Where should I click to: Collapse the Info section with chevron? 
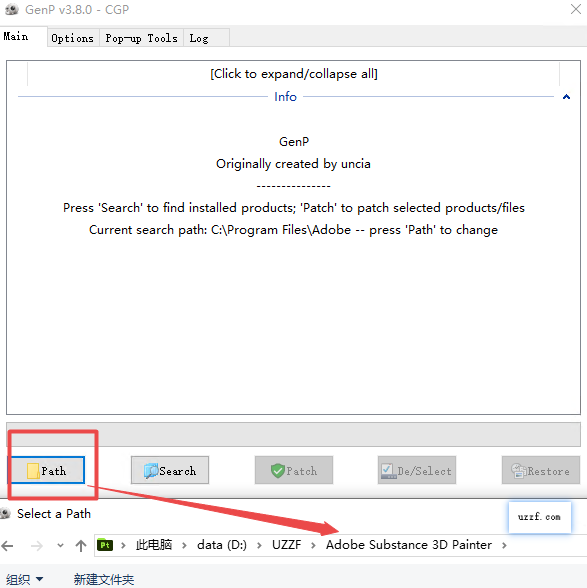click(x=566, y=97)
